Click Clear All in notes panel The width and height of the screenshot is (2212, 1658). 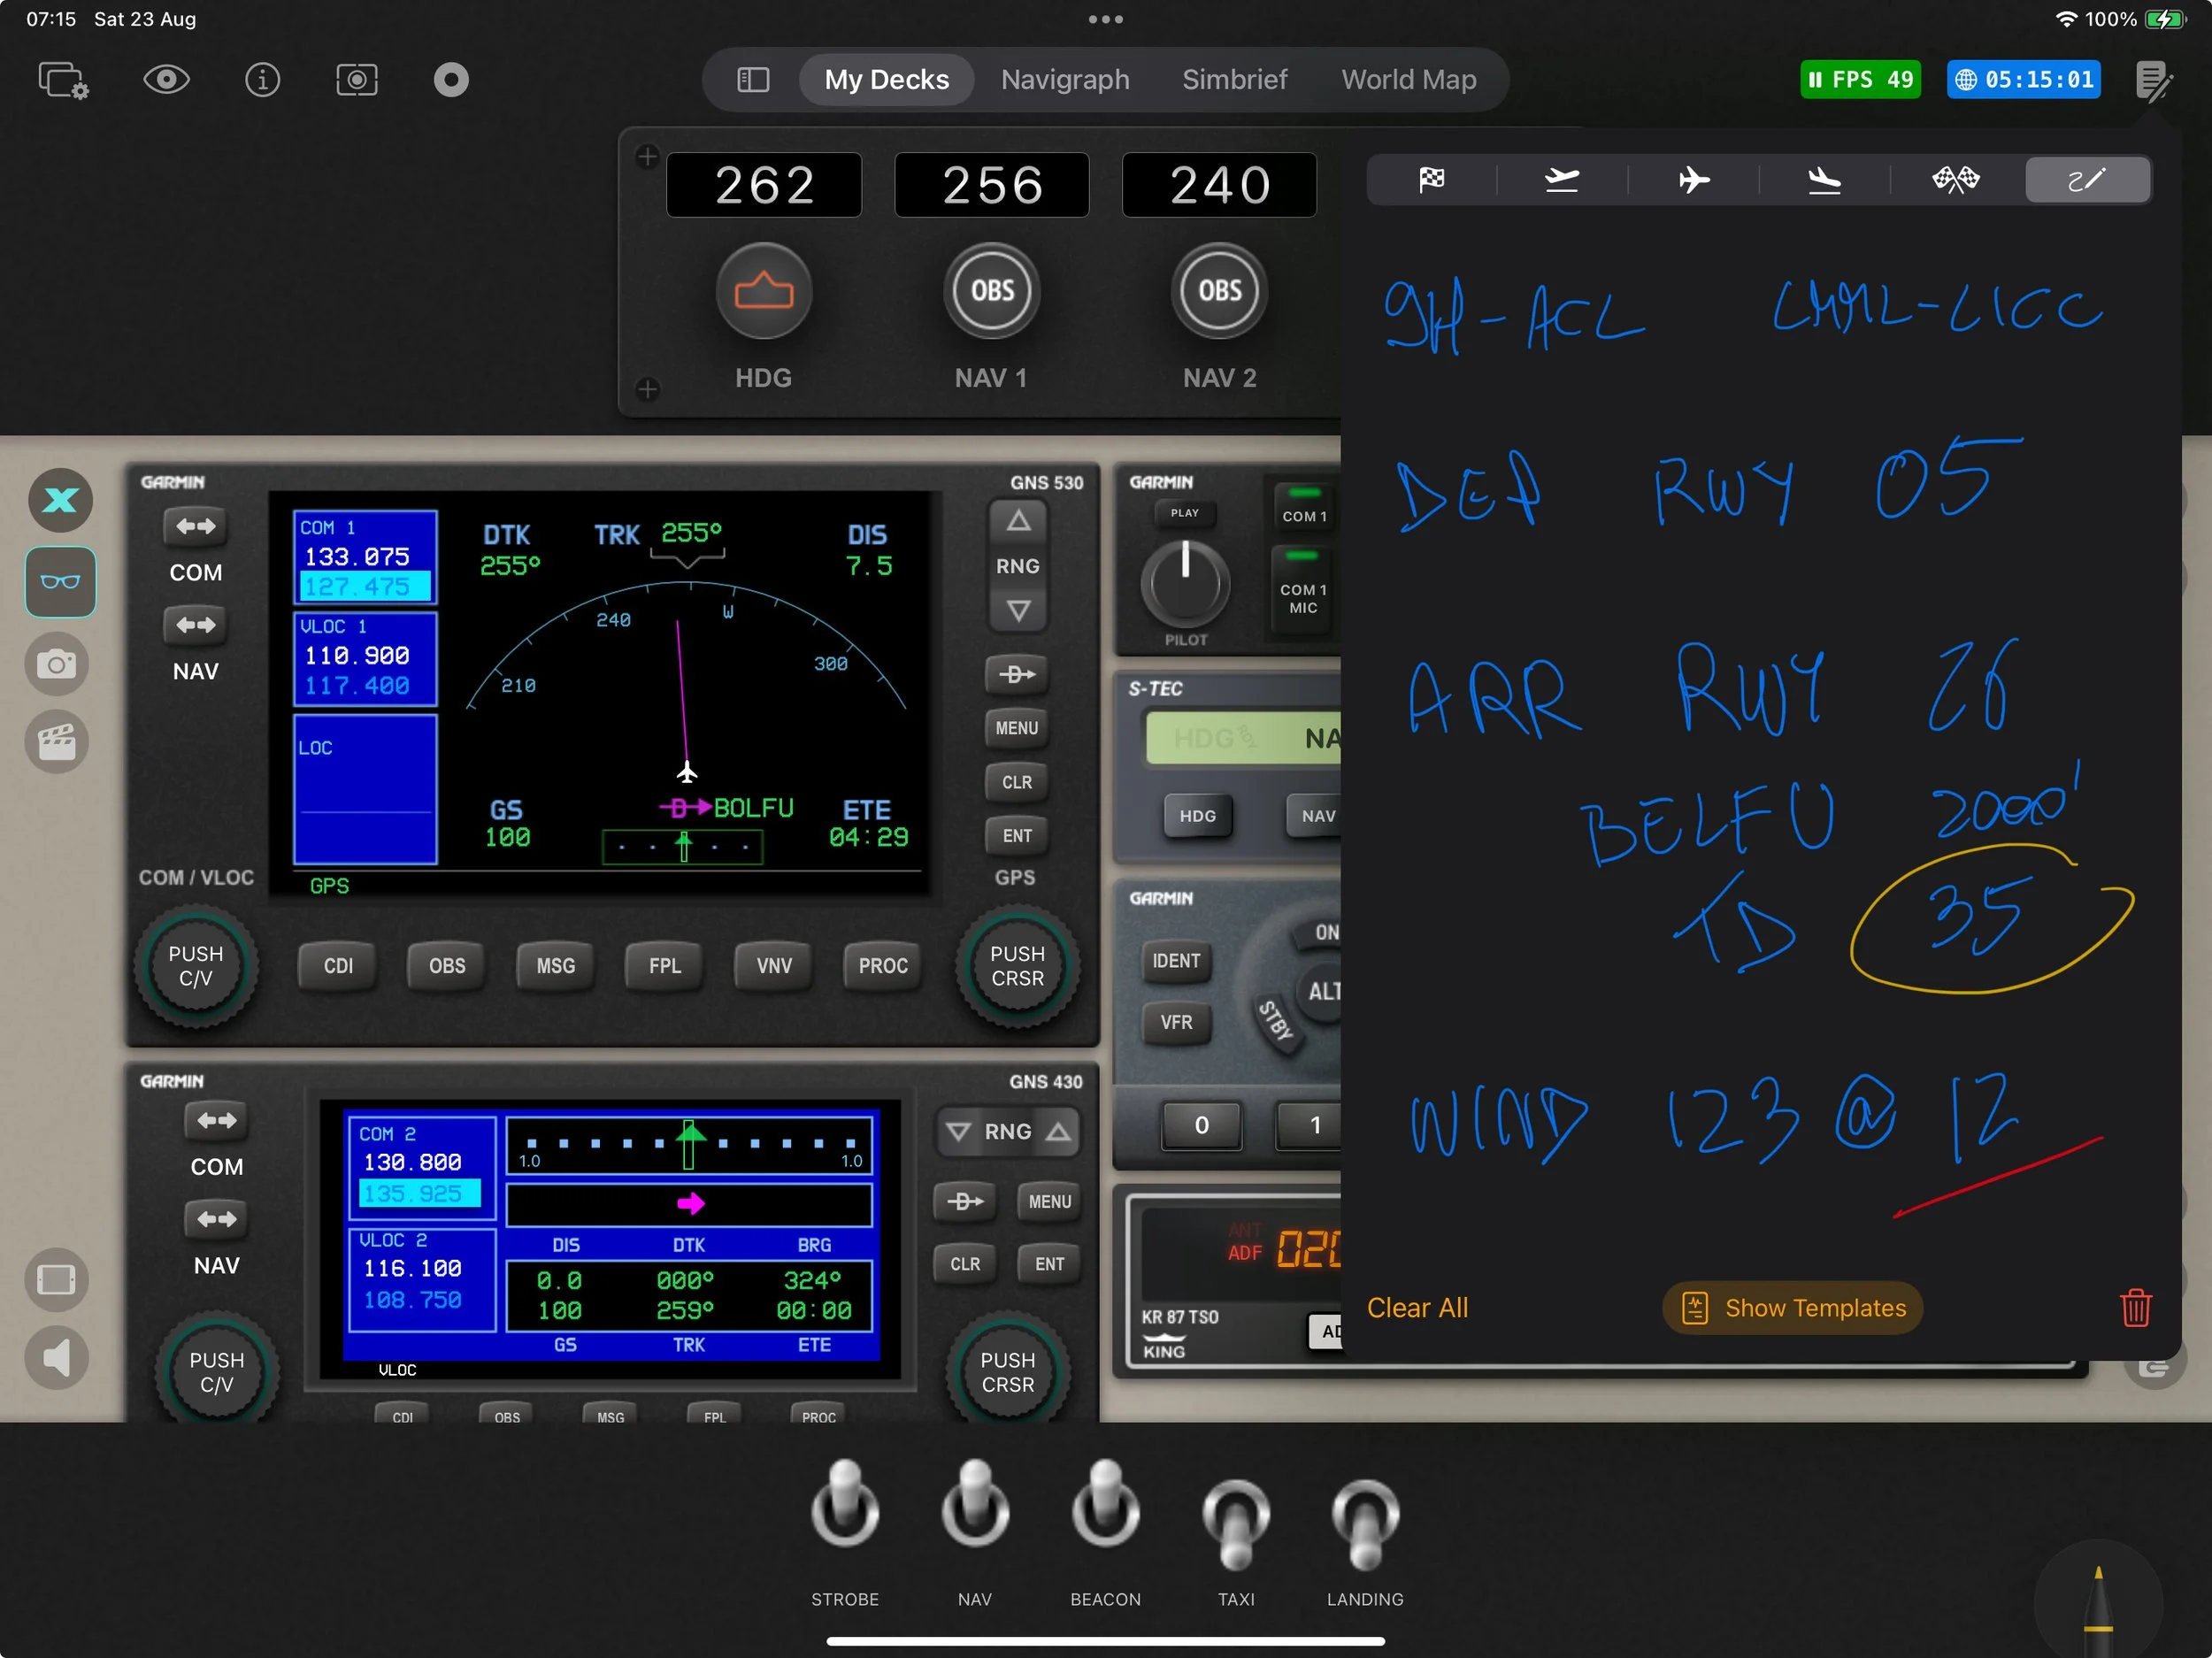pyautogui.click(x=1417, y=1307)
